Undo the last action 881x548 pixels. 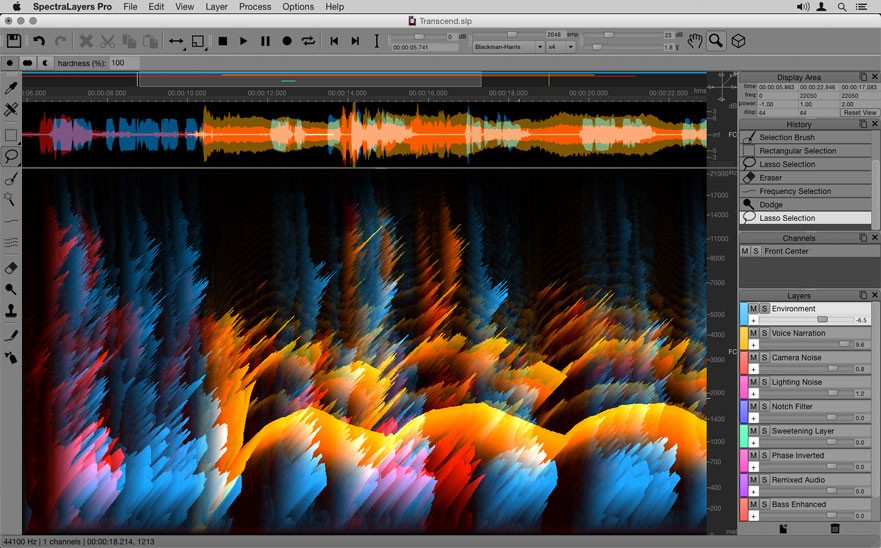(x=38, y=41)
